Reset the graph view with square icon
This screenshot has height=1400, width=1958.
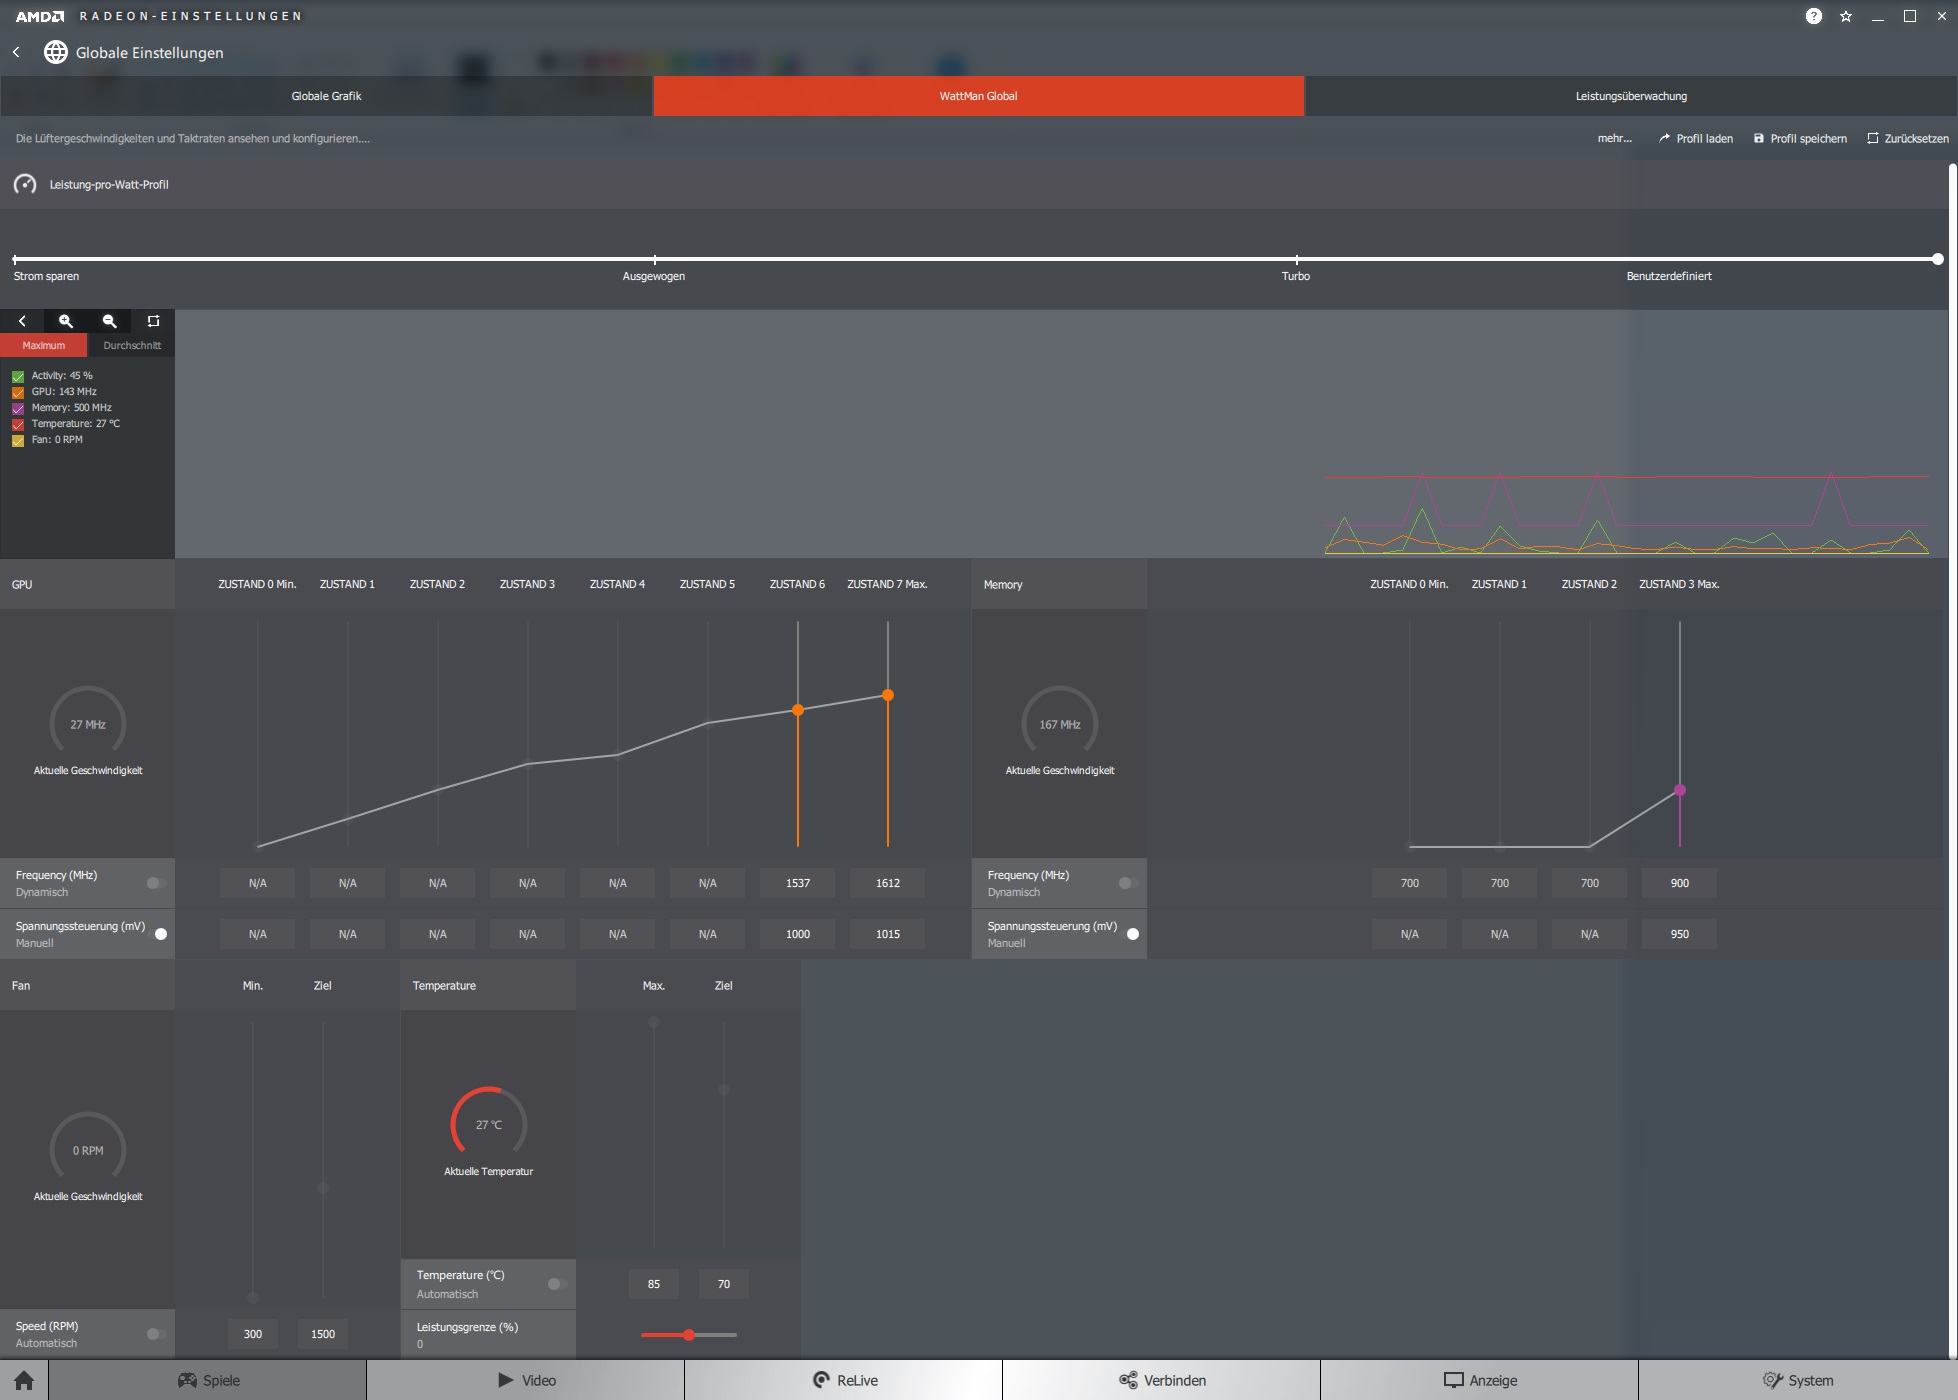pos(153,321)
